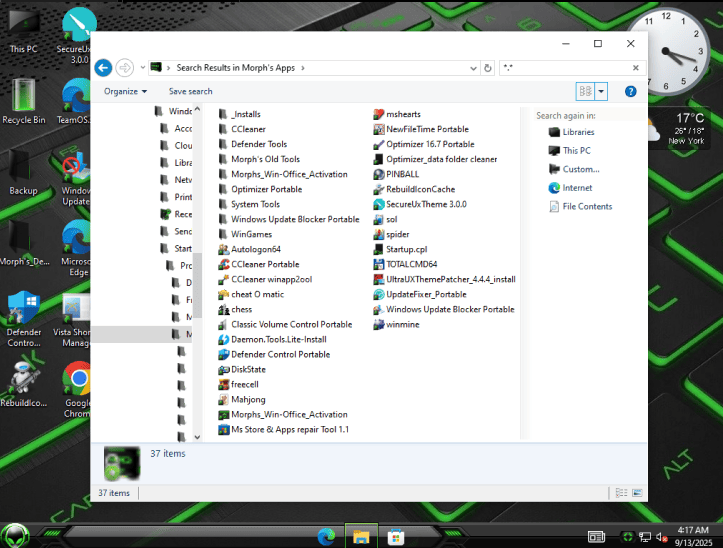Open the blue Help question mark icon
Viewport: 723px width, 548px height.
coord(631,91)
